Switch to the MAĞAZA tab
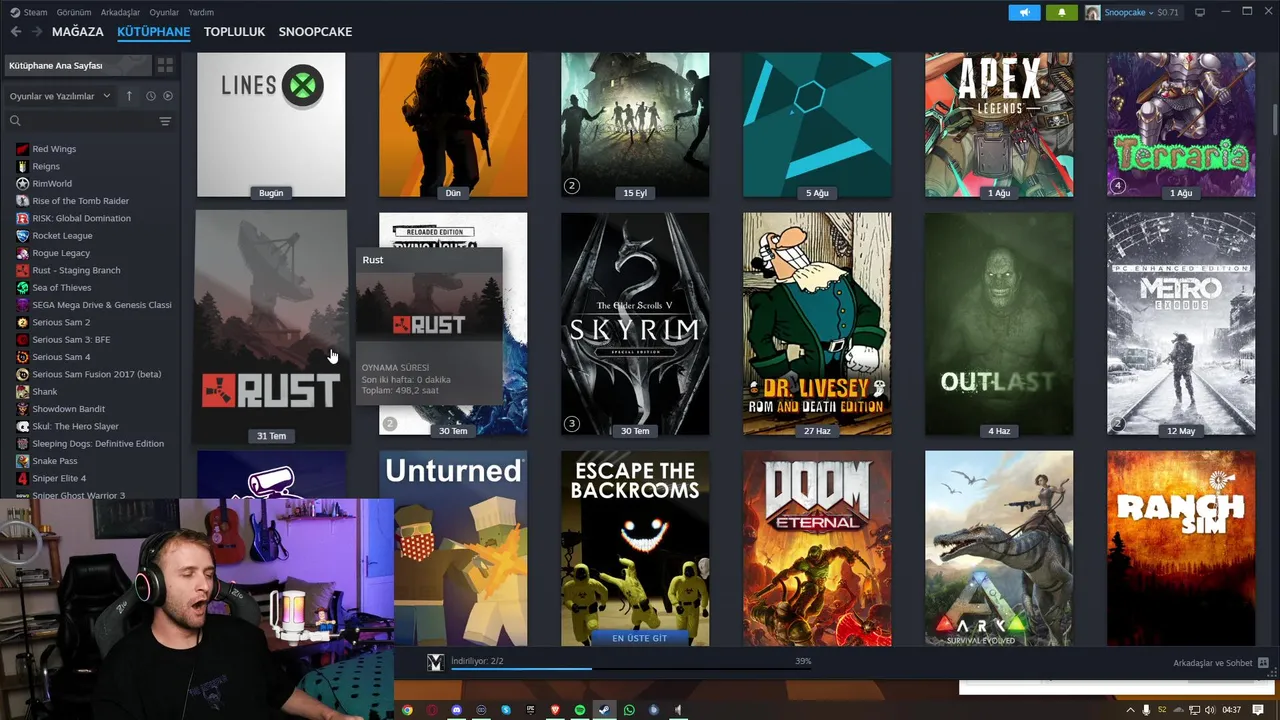This screenshot has width=1280, height=720. [78, 32]
